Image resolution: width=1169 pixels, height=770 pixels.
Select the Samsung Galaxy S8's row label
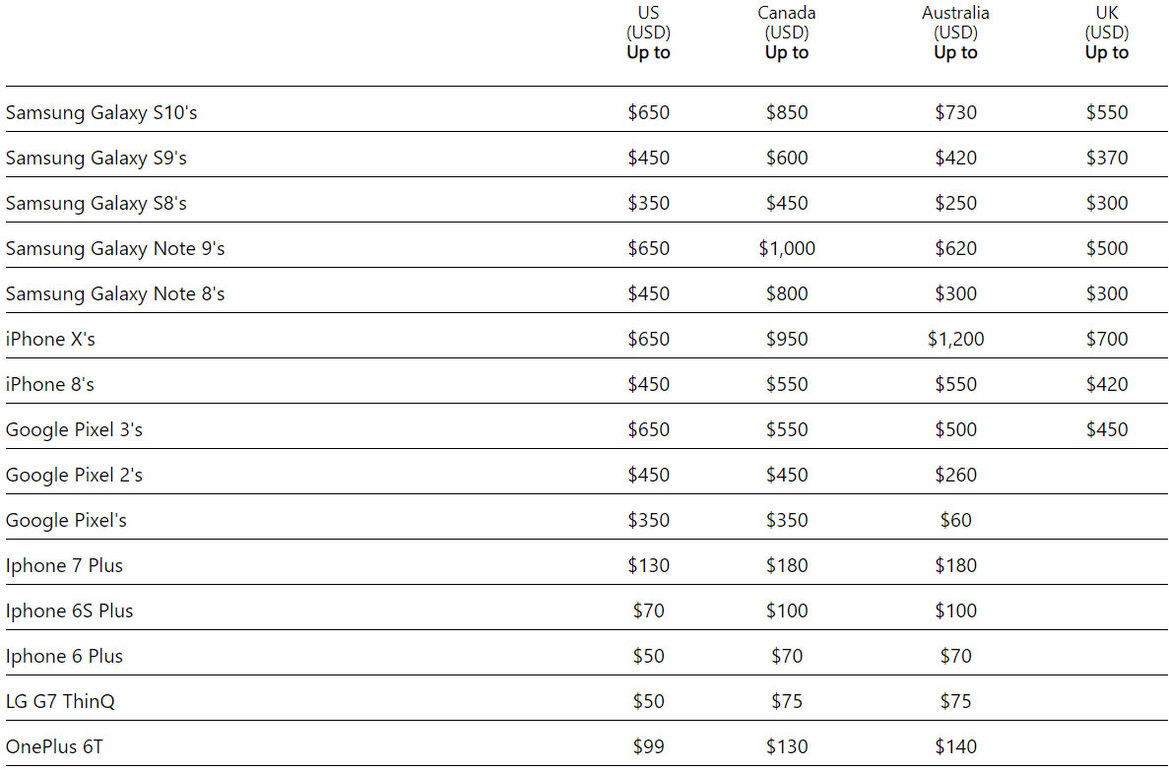click(x=95, y=203)
